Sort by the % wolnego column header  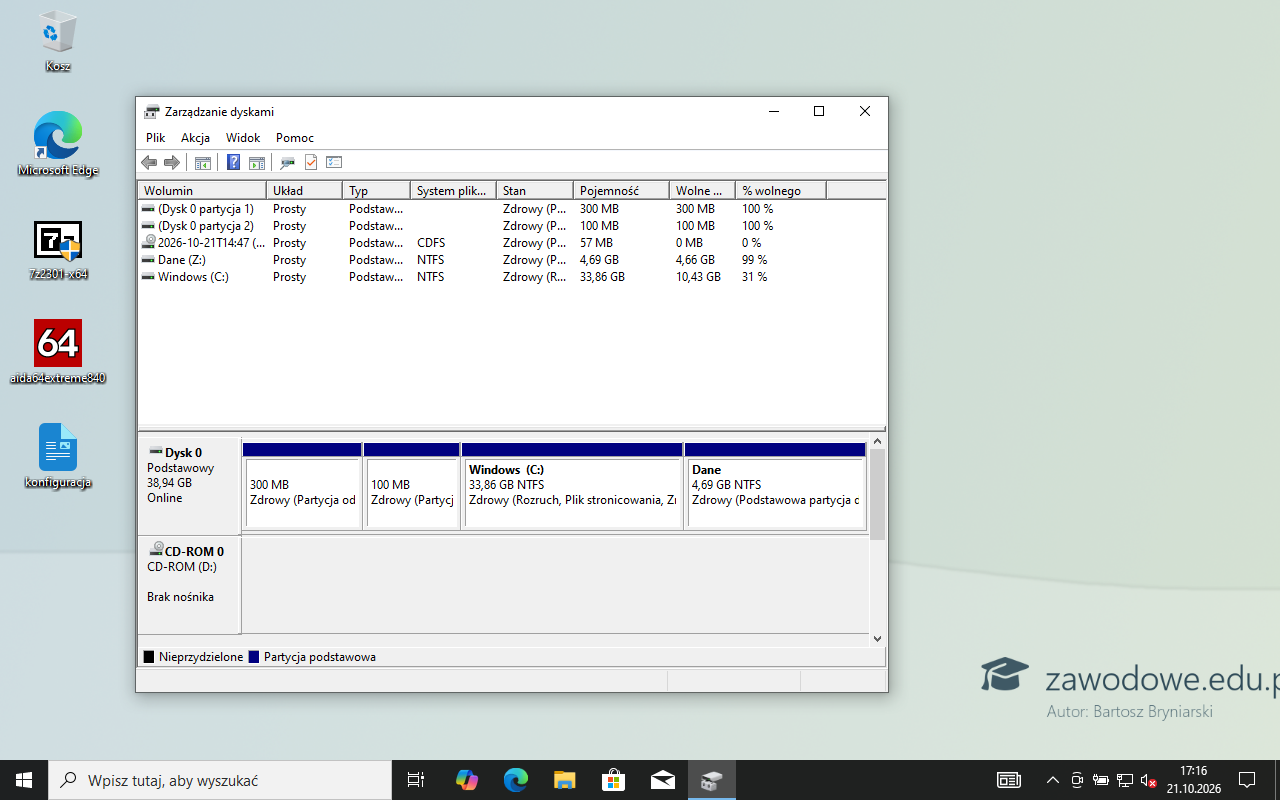[781, 190]
